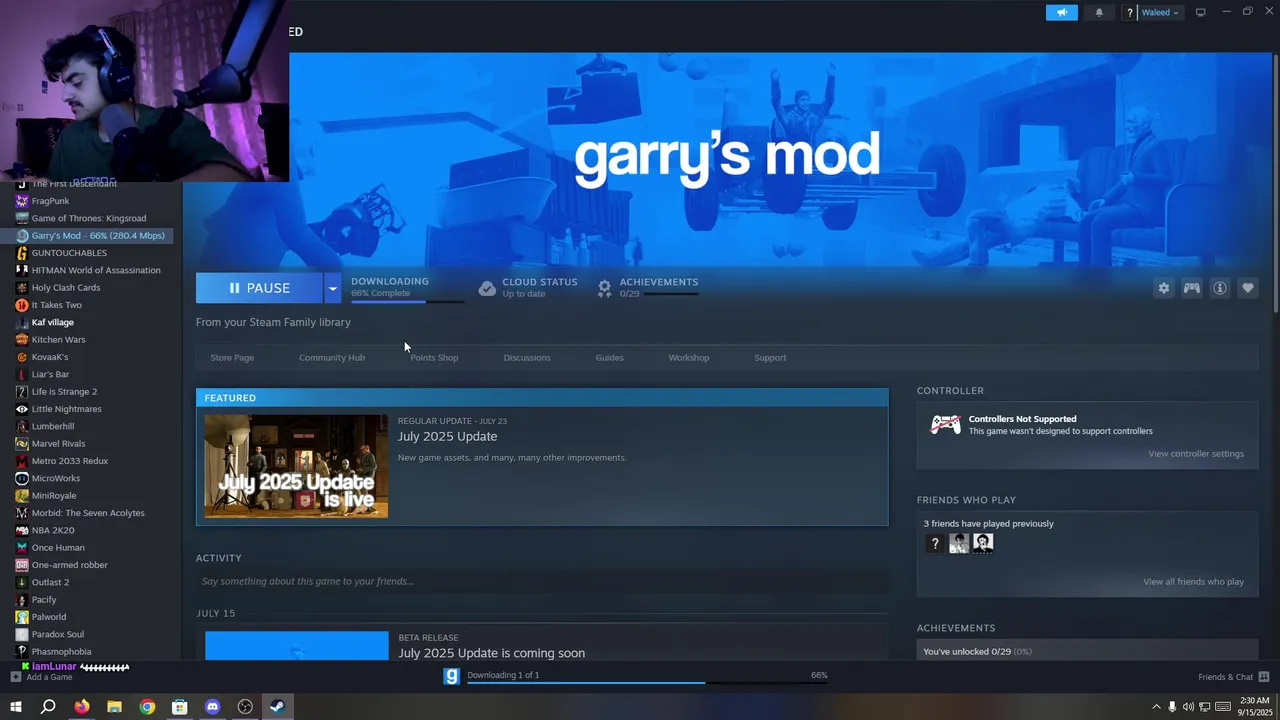Viewport: 1280px width, 720px height.
Task: Open the Points Shop tab
Action: click(434, 358)
